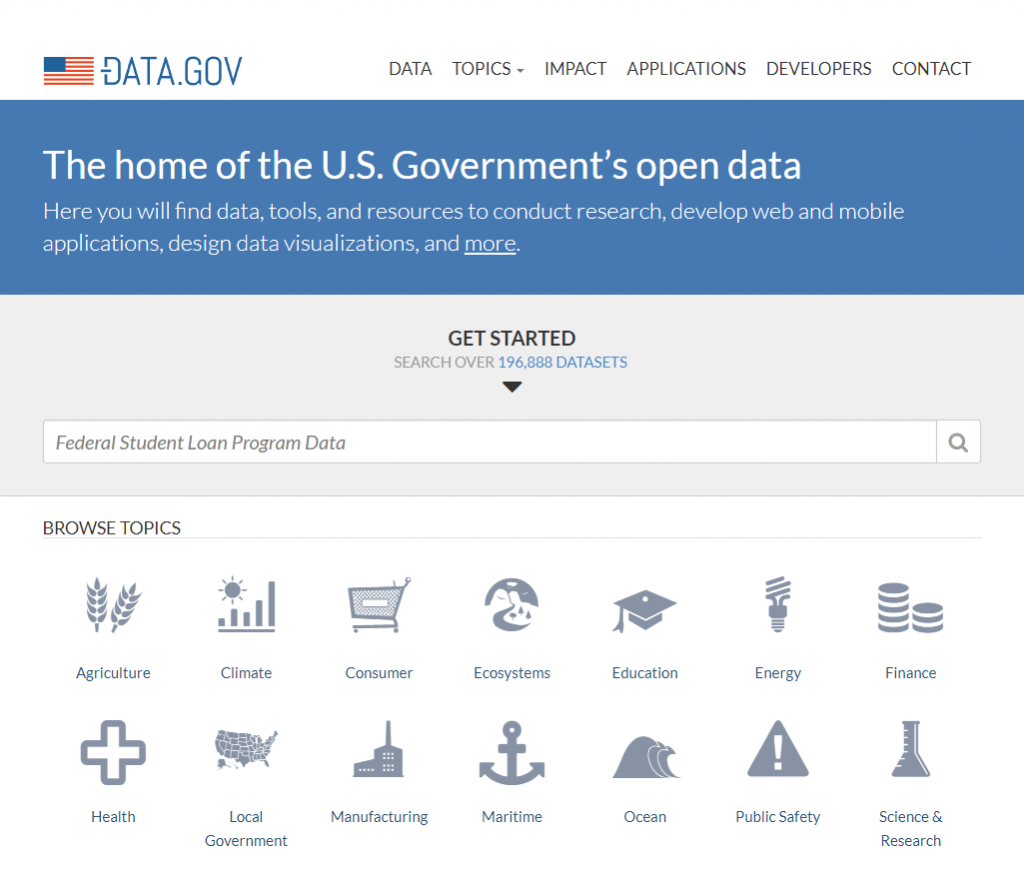This screenshot has width=1024, height=872.
Task: Open the Maritime anchor icon
Action: 512,752
